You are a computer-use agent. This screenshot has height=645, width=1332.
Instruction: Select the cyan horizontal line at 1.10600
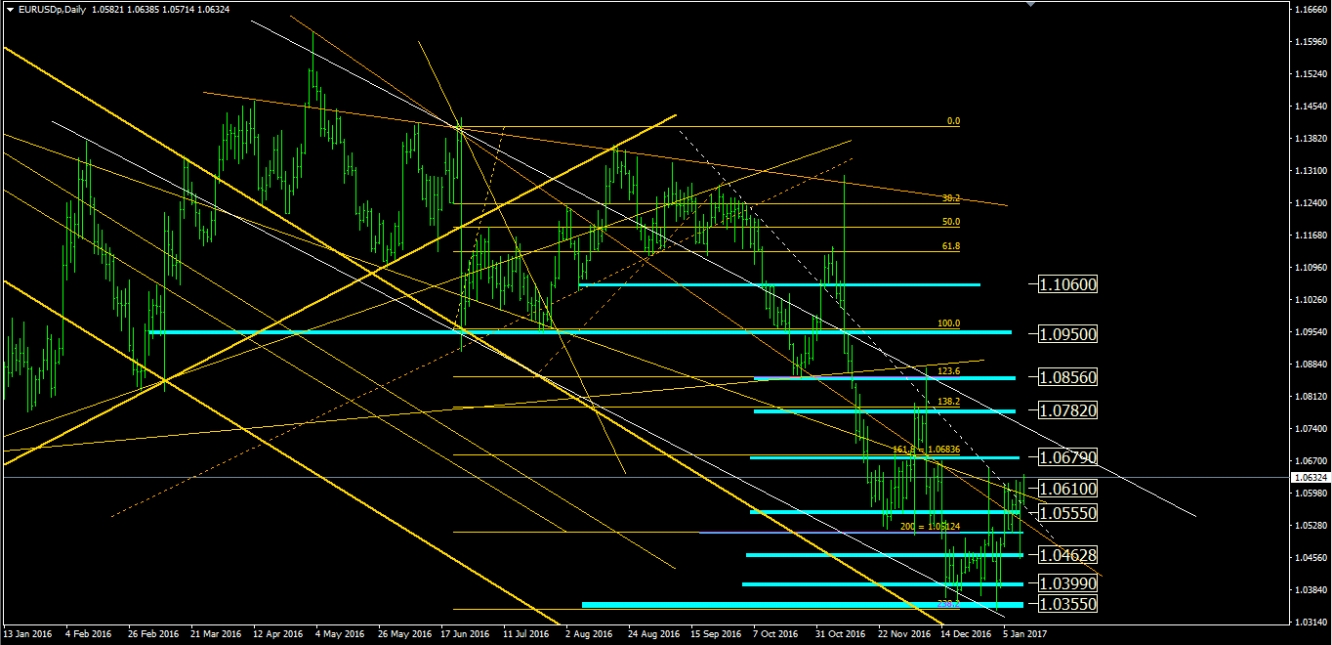pyautogui.click(x=780, y=285)
